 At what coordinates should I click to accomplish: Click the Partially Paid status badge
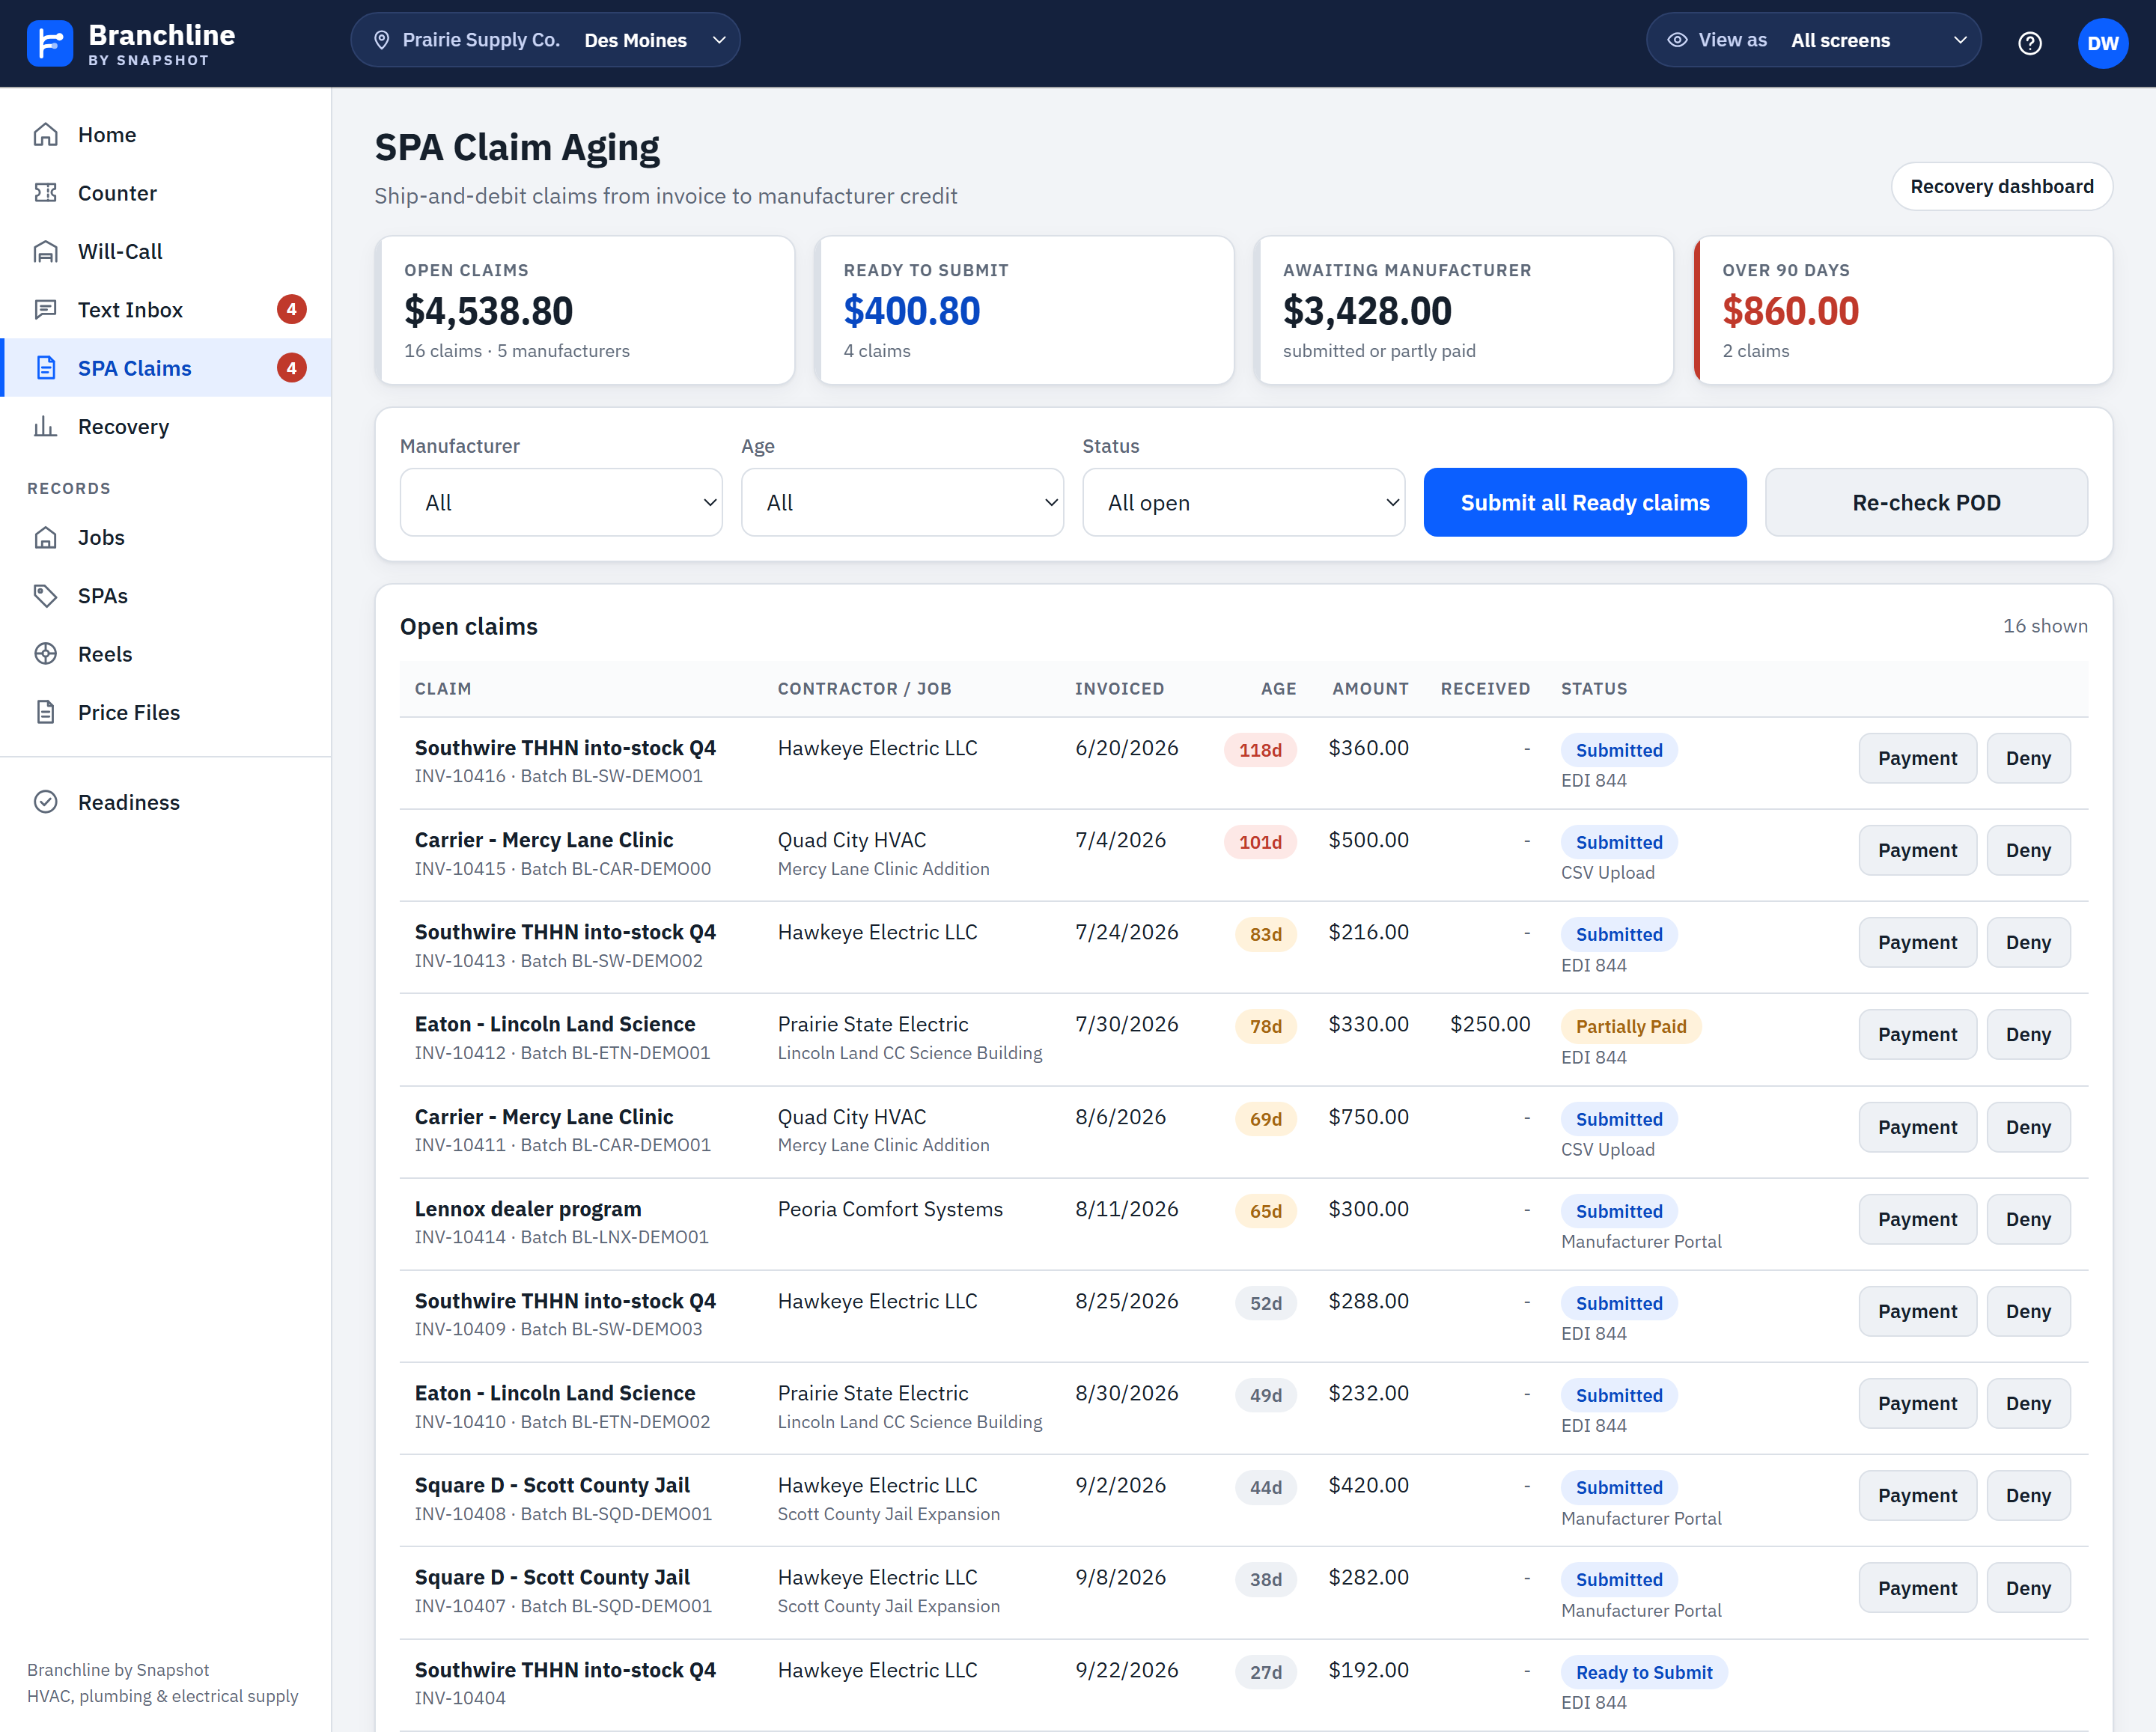(1630, 1026)
